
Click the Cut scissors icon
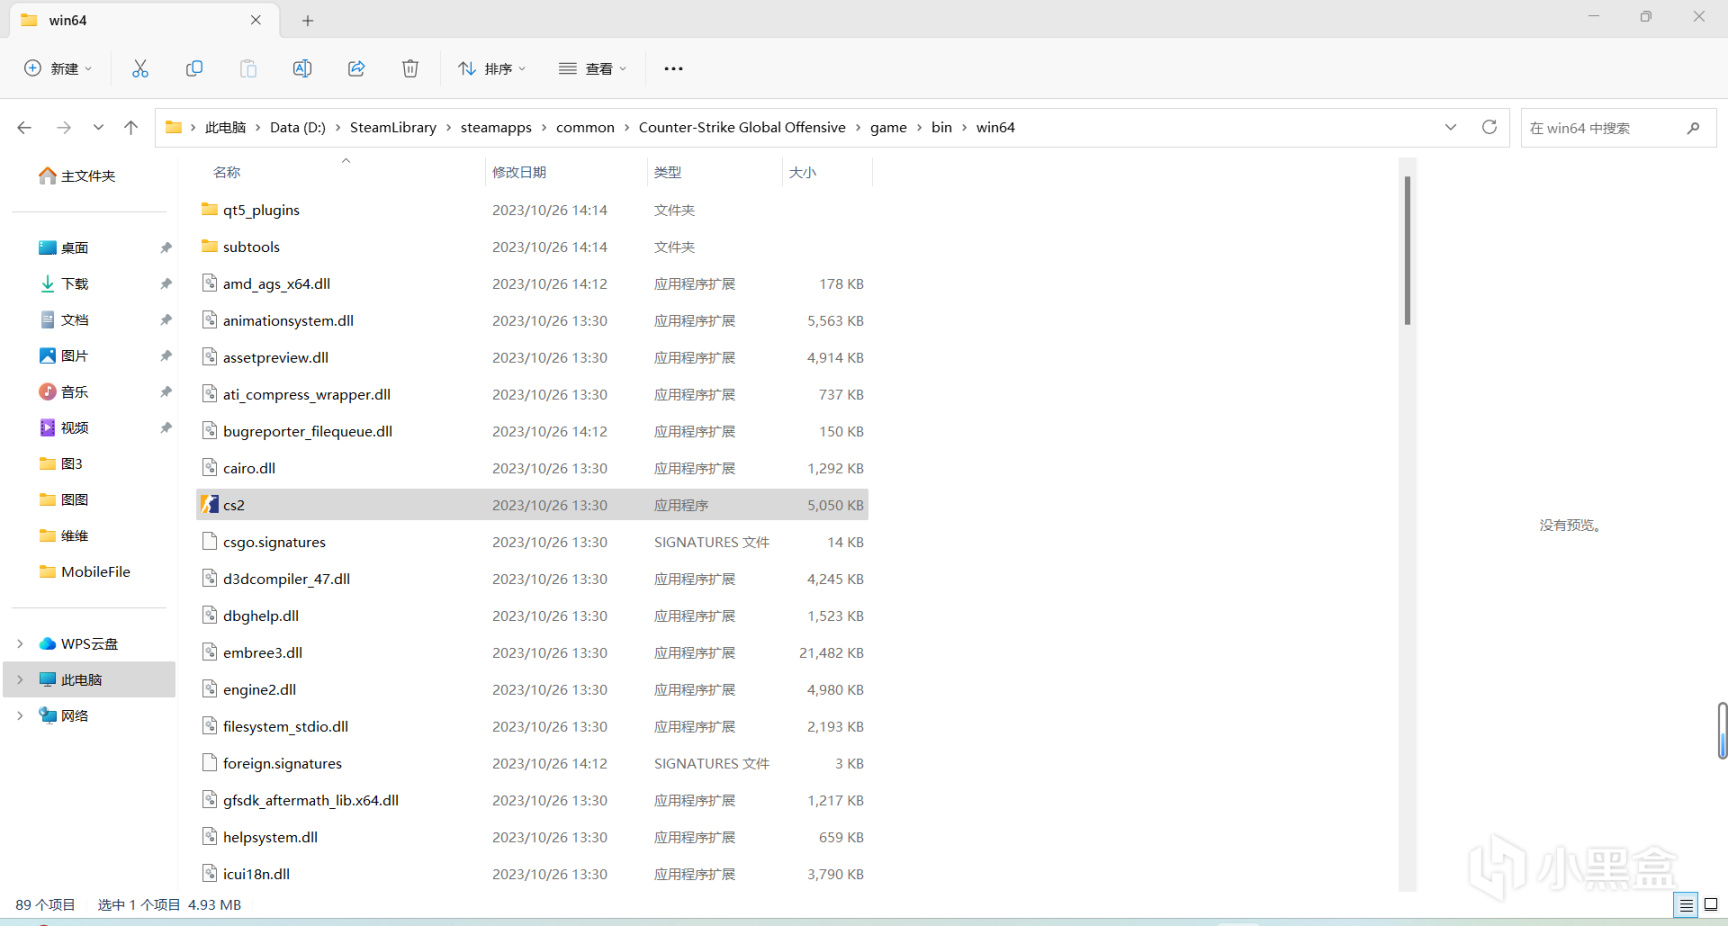coord(140,68)
